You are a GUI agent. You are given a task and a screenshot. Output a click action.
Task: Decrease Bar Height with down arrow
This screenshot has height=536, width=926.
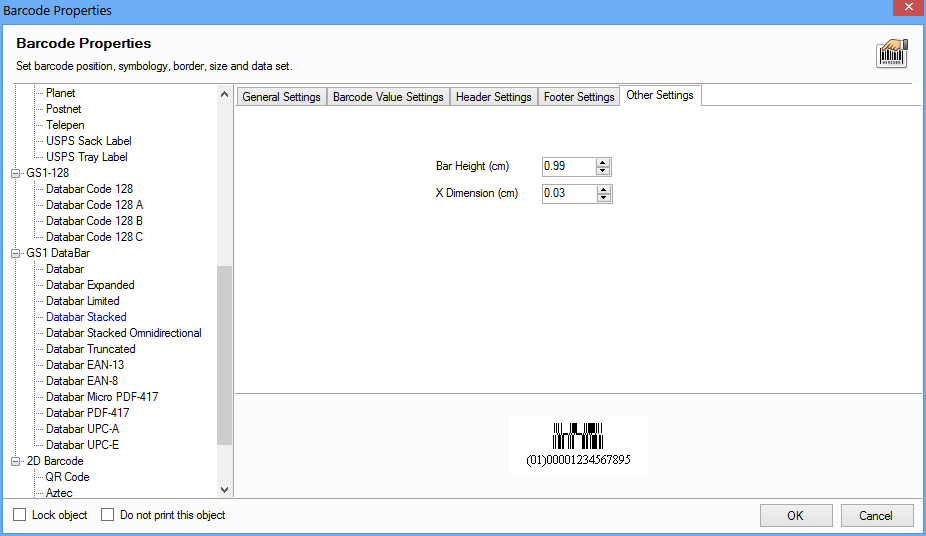(x=602, y=171)
